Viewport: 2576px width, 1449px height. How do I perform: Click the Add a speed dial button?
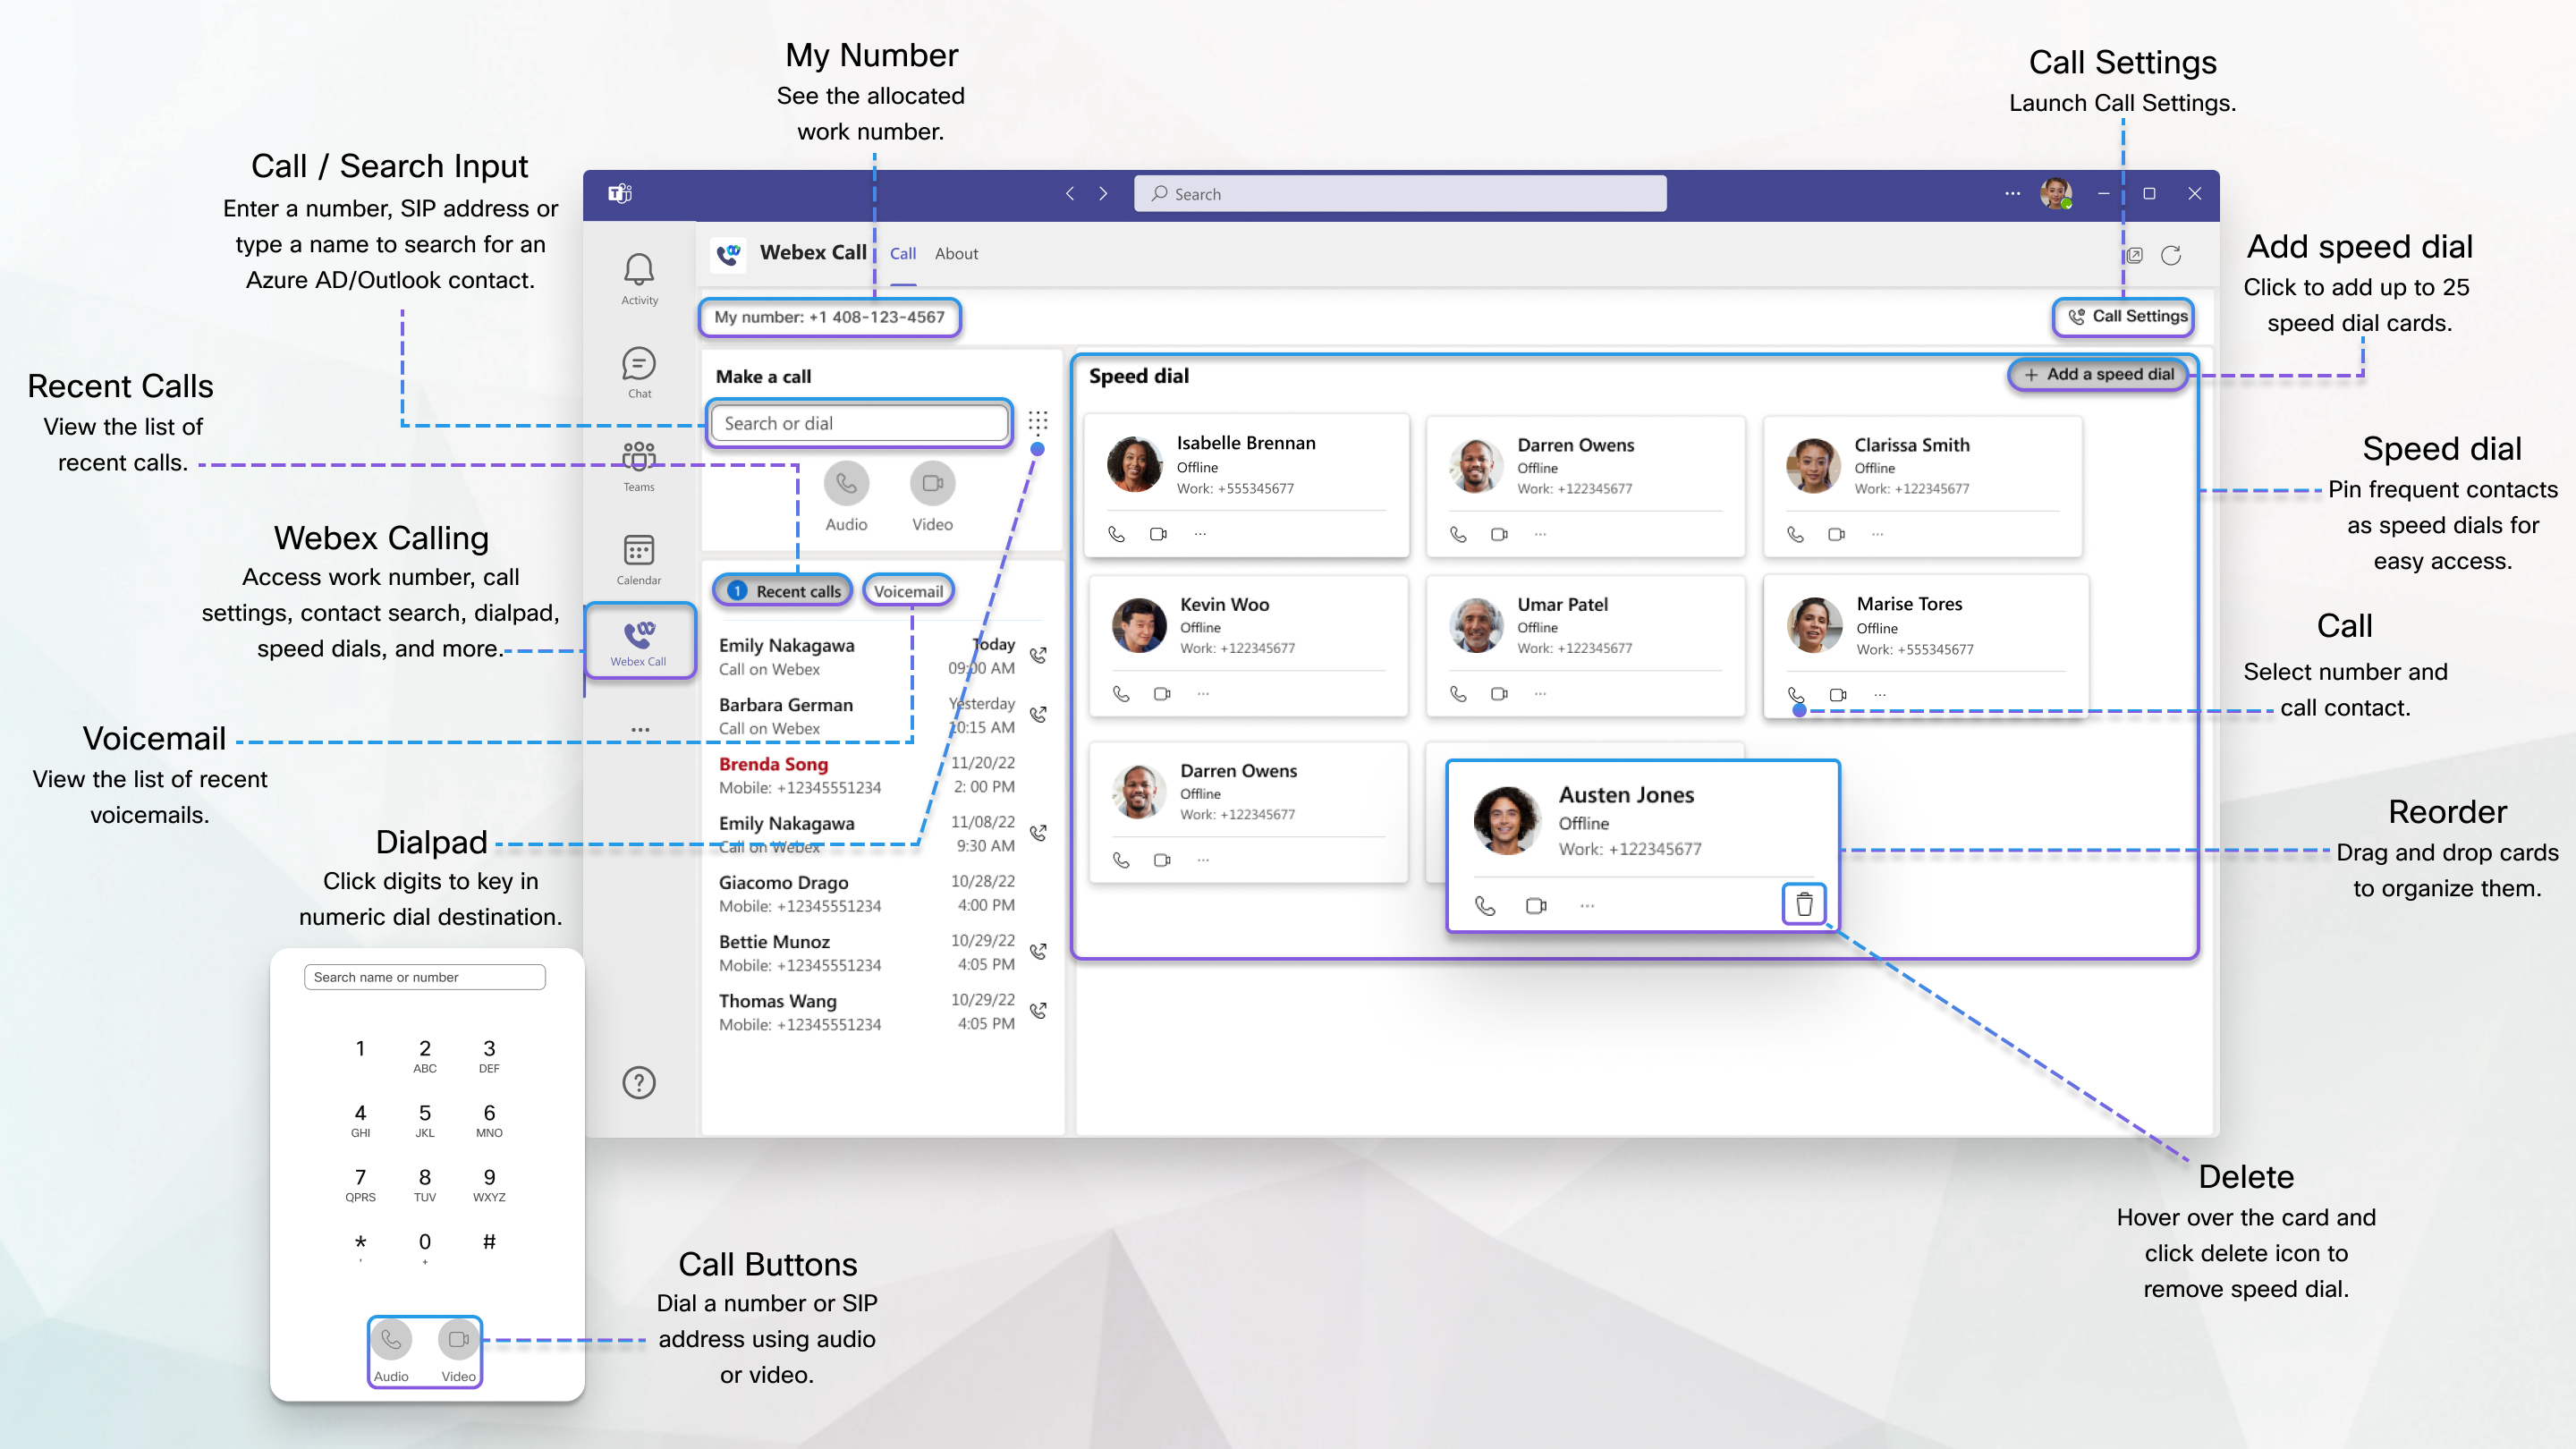tap(2097, 374)
